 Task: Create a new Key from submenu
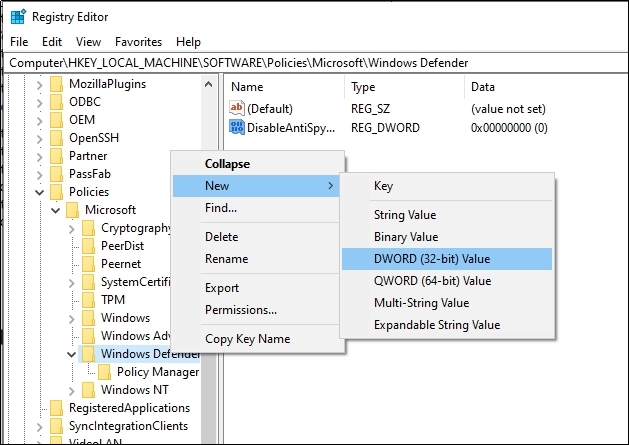point(447,186)
